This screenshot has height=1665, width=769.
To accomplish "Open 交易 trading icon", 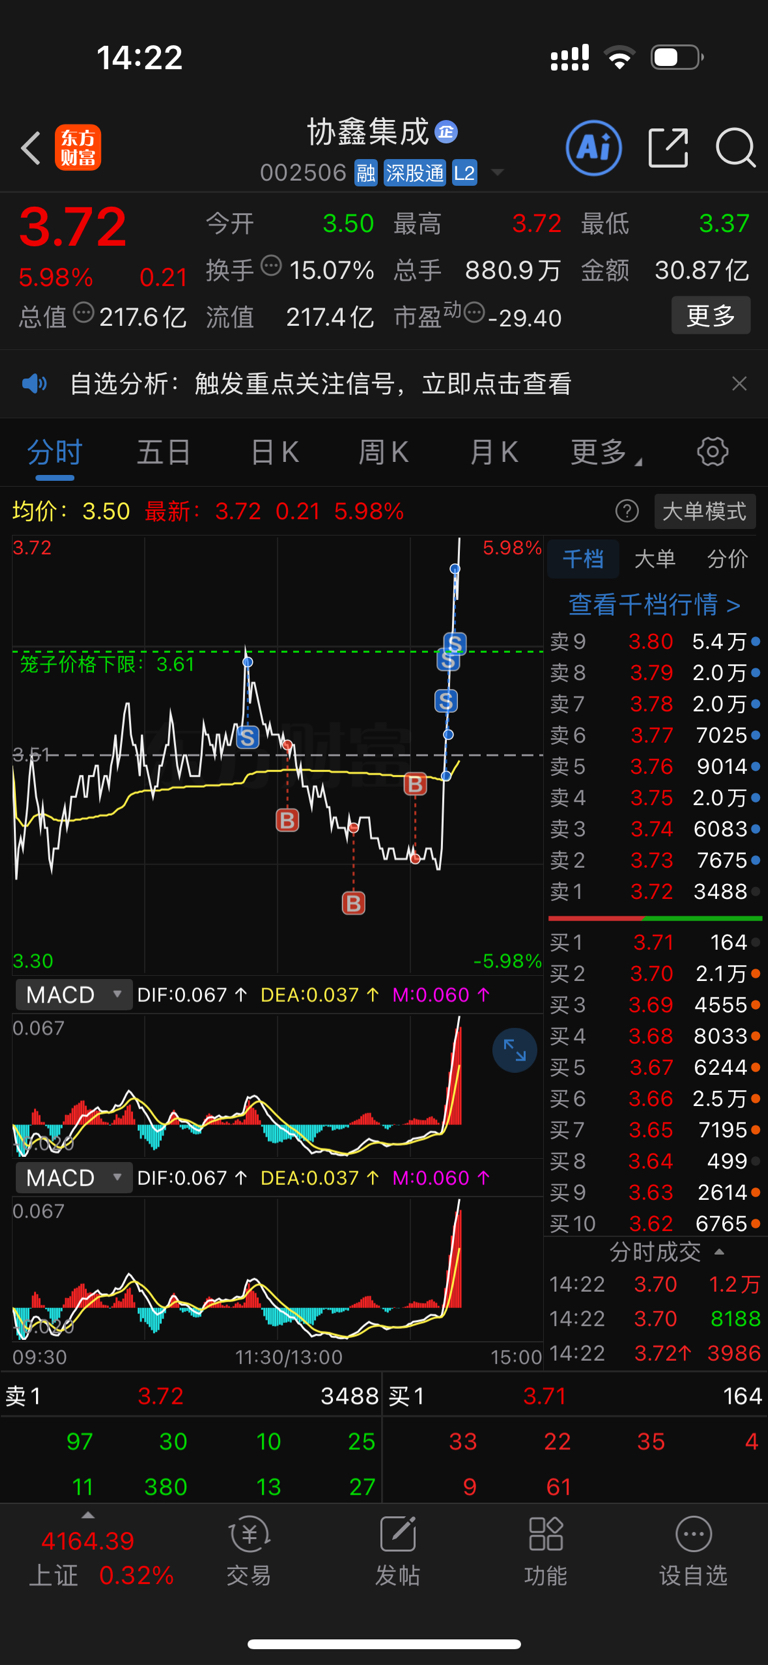I will (249, 1551).
